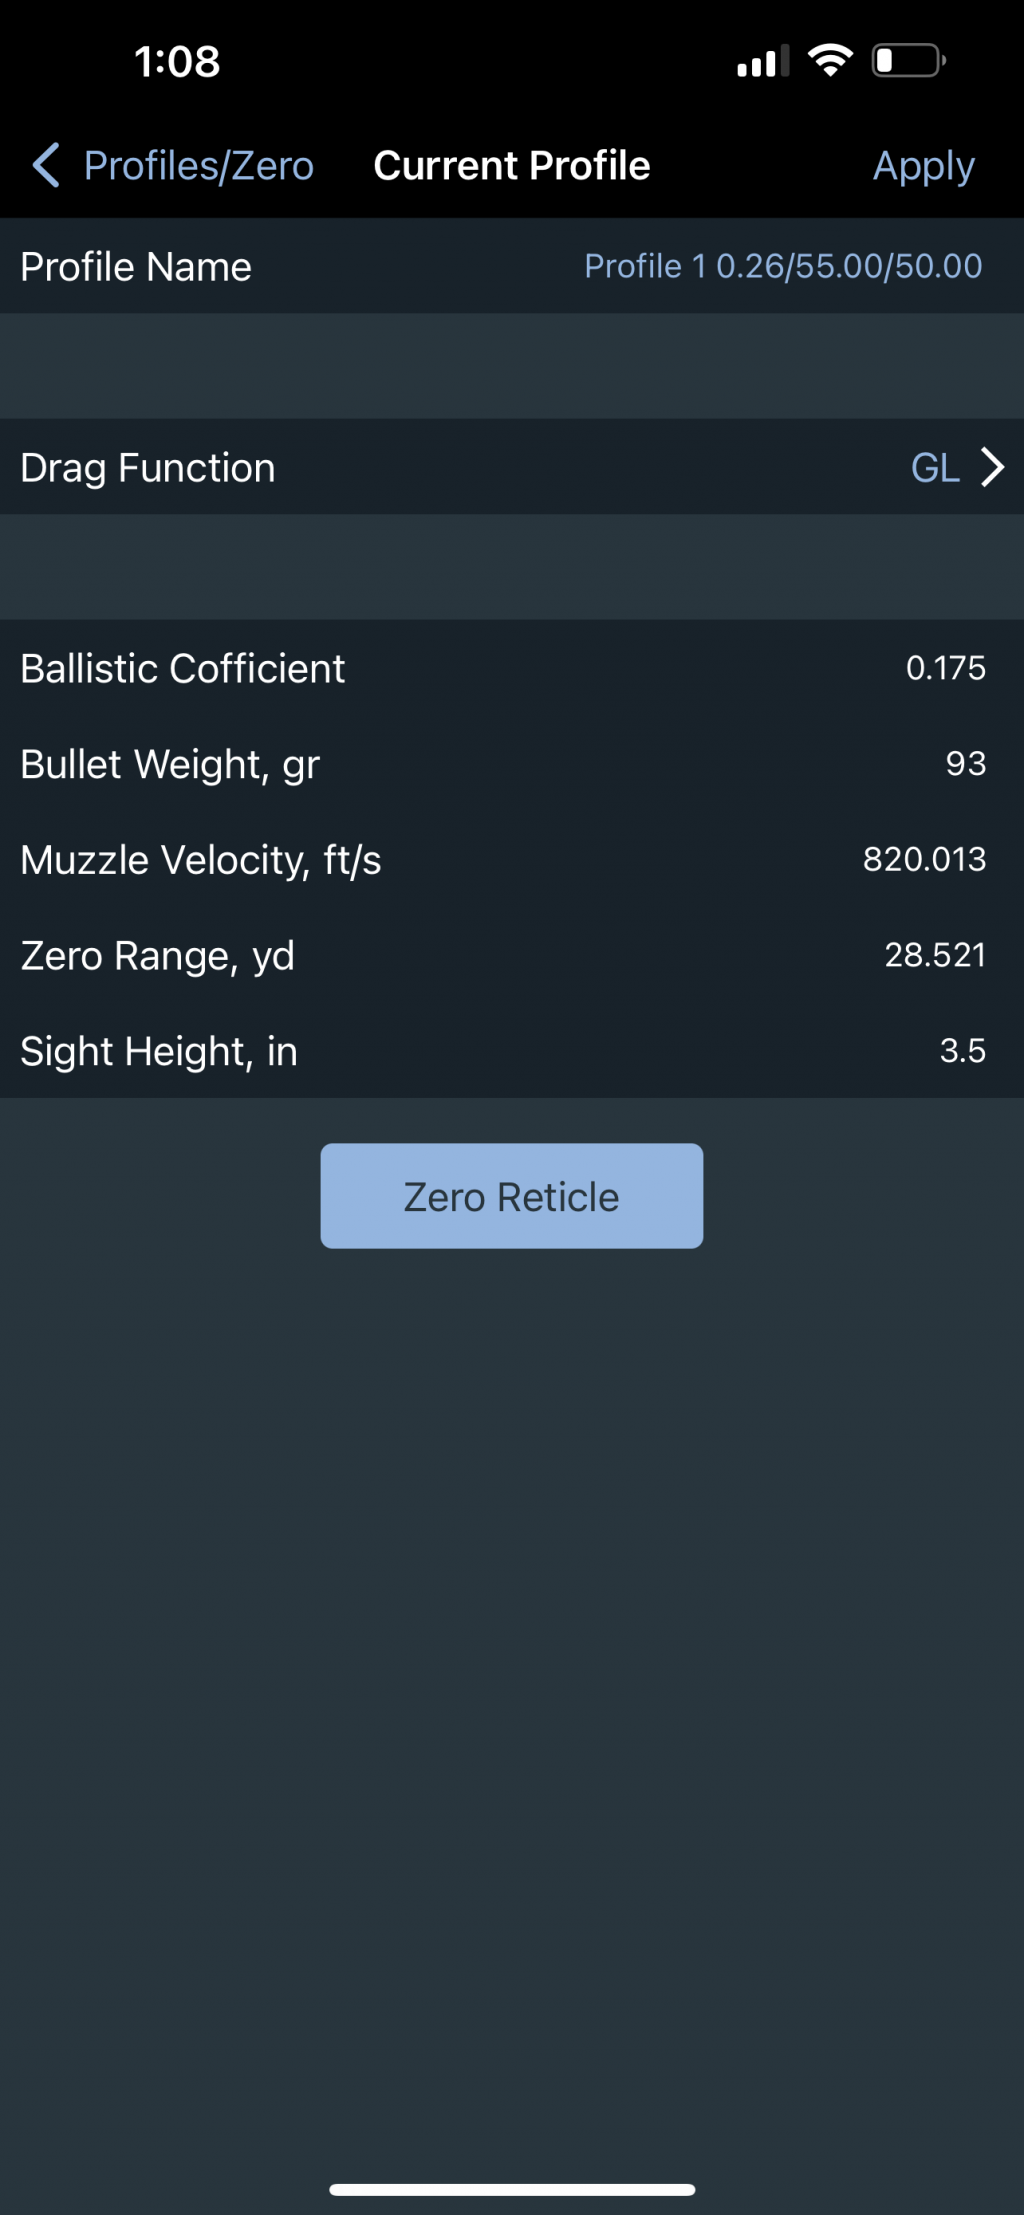The width and height of the screenshot is (1024, 2215).
Task: Tap the Wi-Fi status icon
Action: tap(830, 61)
